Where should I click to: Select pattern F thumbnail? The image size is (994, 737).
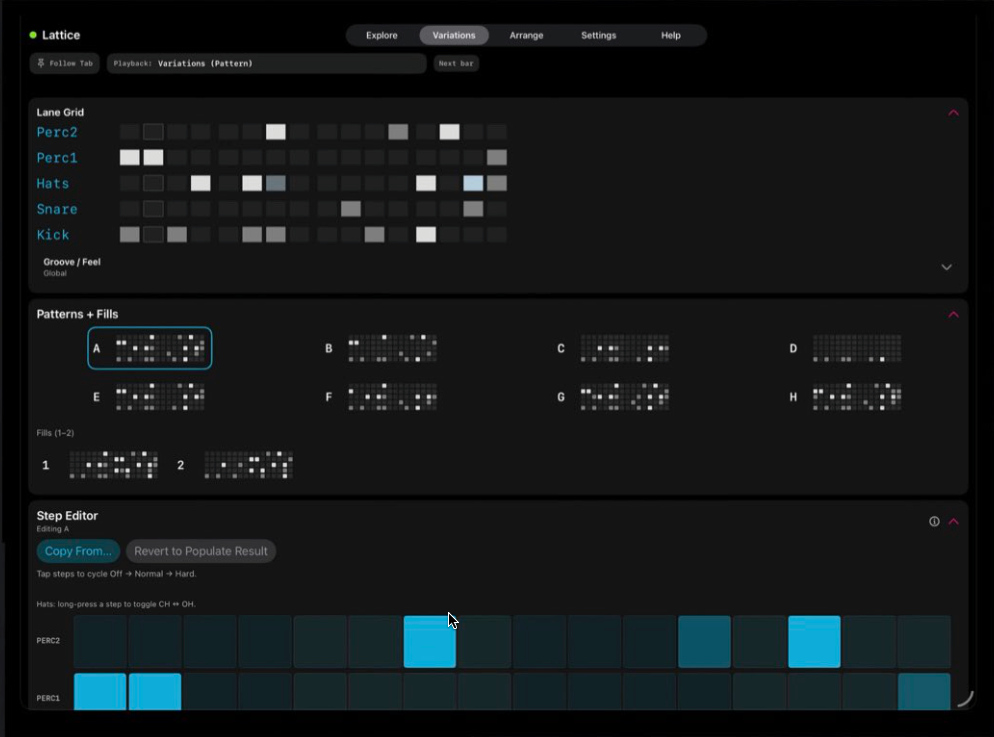pyautogui.click(x=392, y=397)
